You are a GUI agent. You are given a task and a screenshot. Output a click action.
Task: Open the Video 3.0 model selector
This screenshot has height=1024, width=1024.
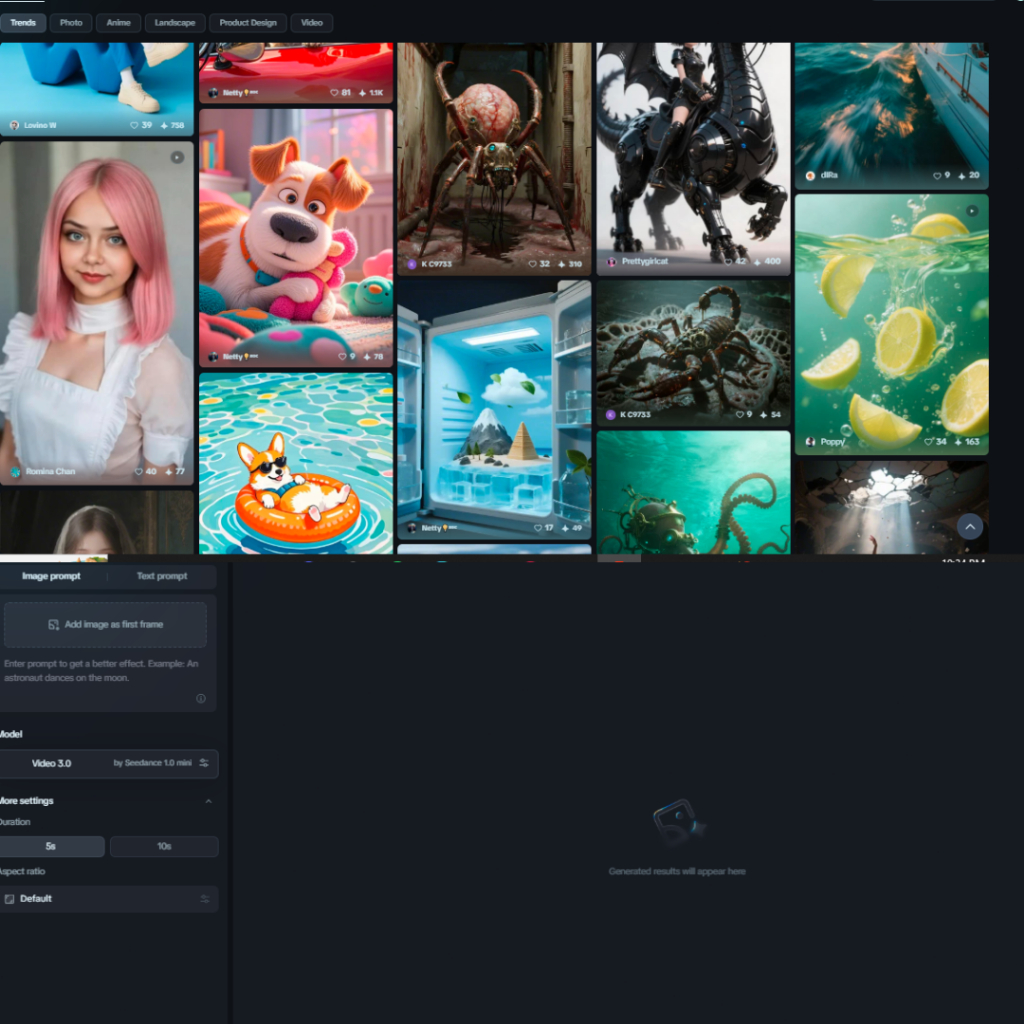108,763
